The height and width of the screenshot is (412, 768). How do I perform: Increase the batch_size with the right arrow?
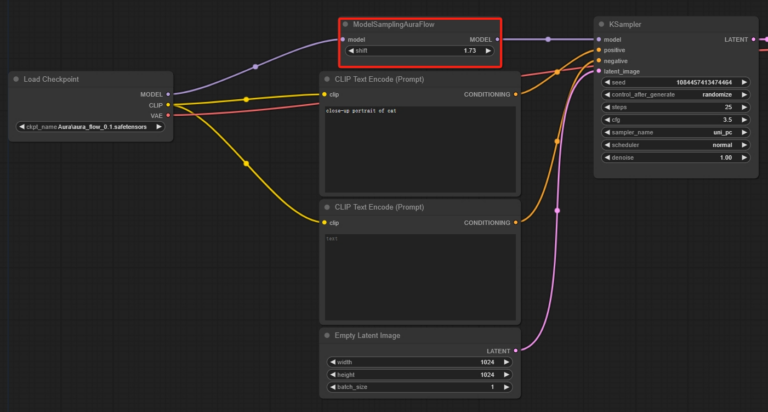click(x=507, y=386)
